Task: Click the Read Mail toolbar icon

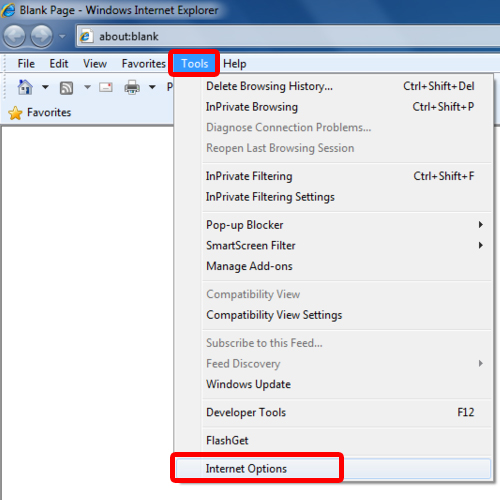Action: pos(106,87)
